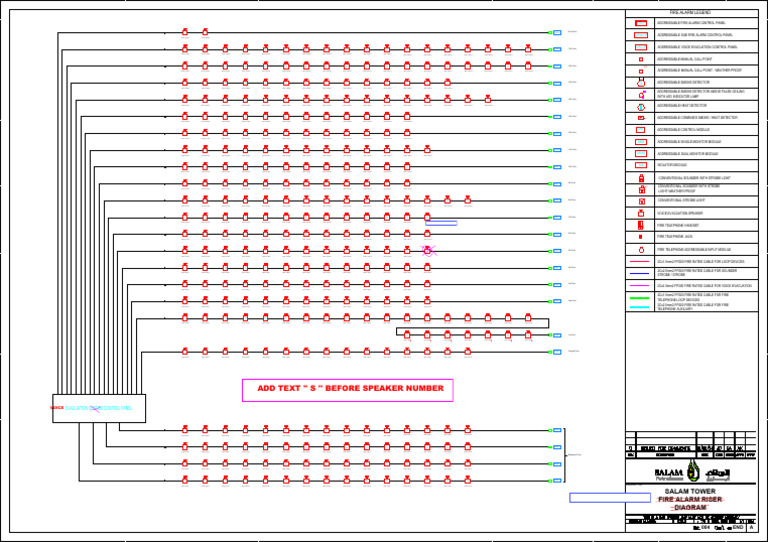This screenshot has height=542, width=768.
Task: Select the 'ADD TEXT "S" BEFORE SPEAKER NUMBER' note
Action: (x=348, y=390)
